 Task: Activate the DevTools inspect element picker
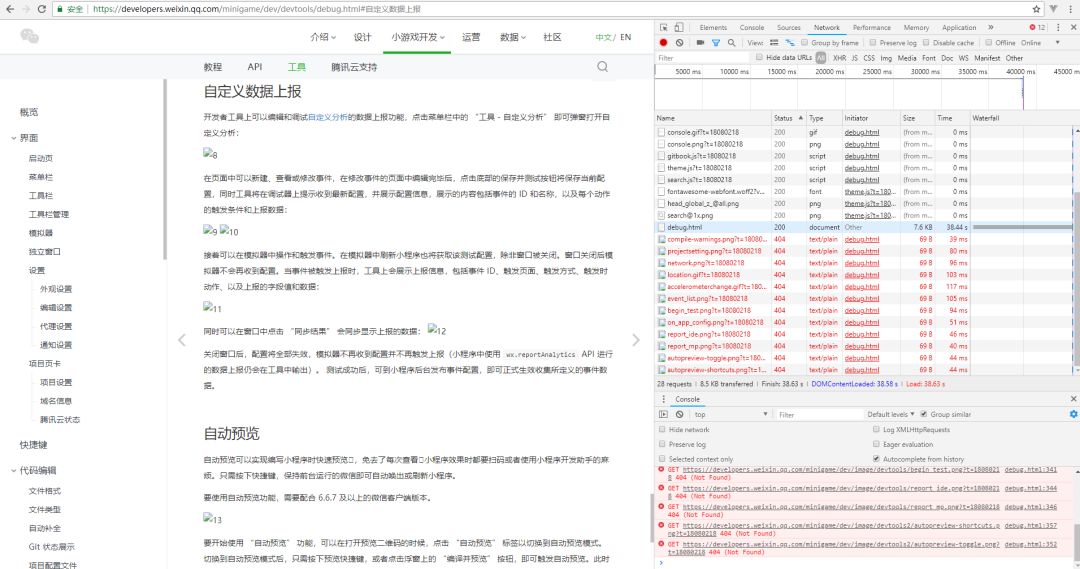pyautogui.click(x=664, y=28)
